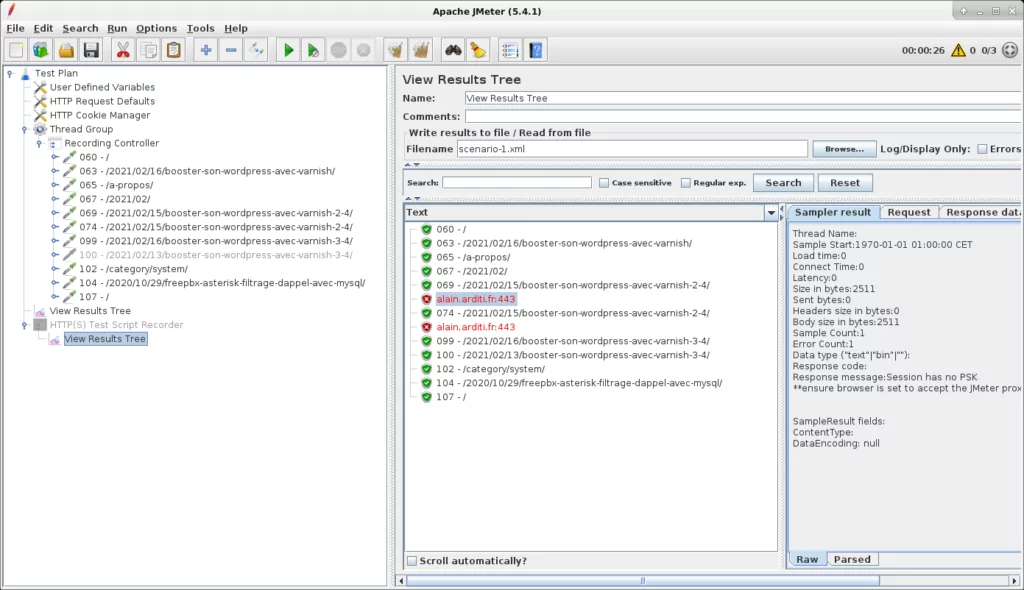Select the Sampler result tab

pos(832,212)
